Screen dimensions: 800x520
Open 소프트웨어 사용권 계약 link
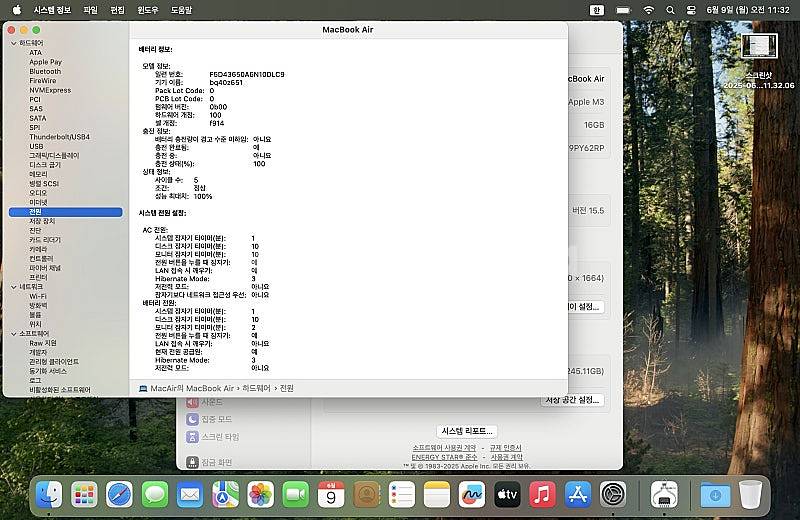pos(444,448)
